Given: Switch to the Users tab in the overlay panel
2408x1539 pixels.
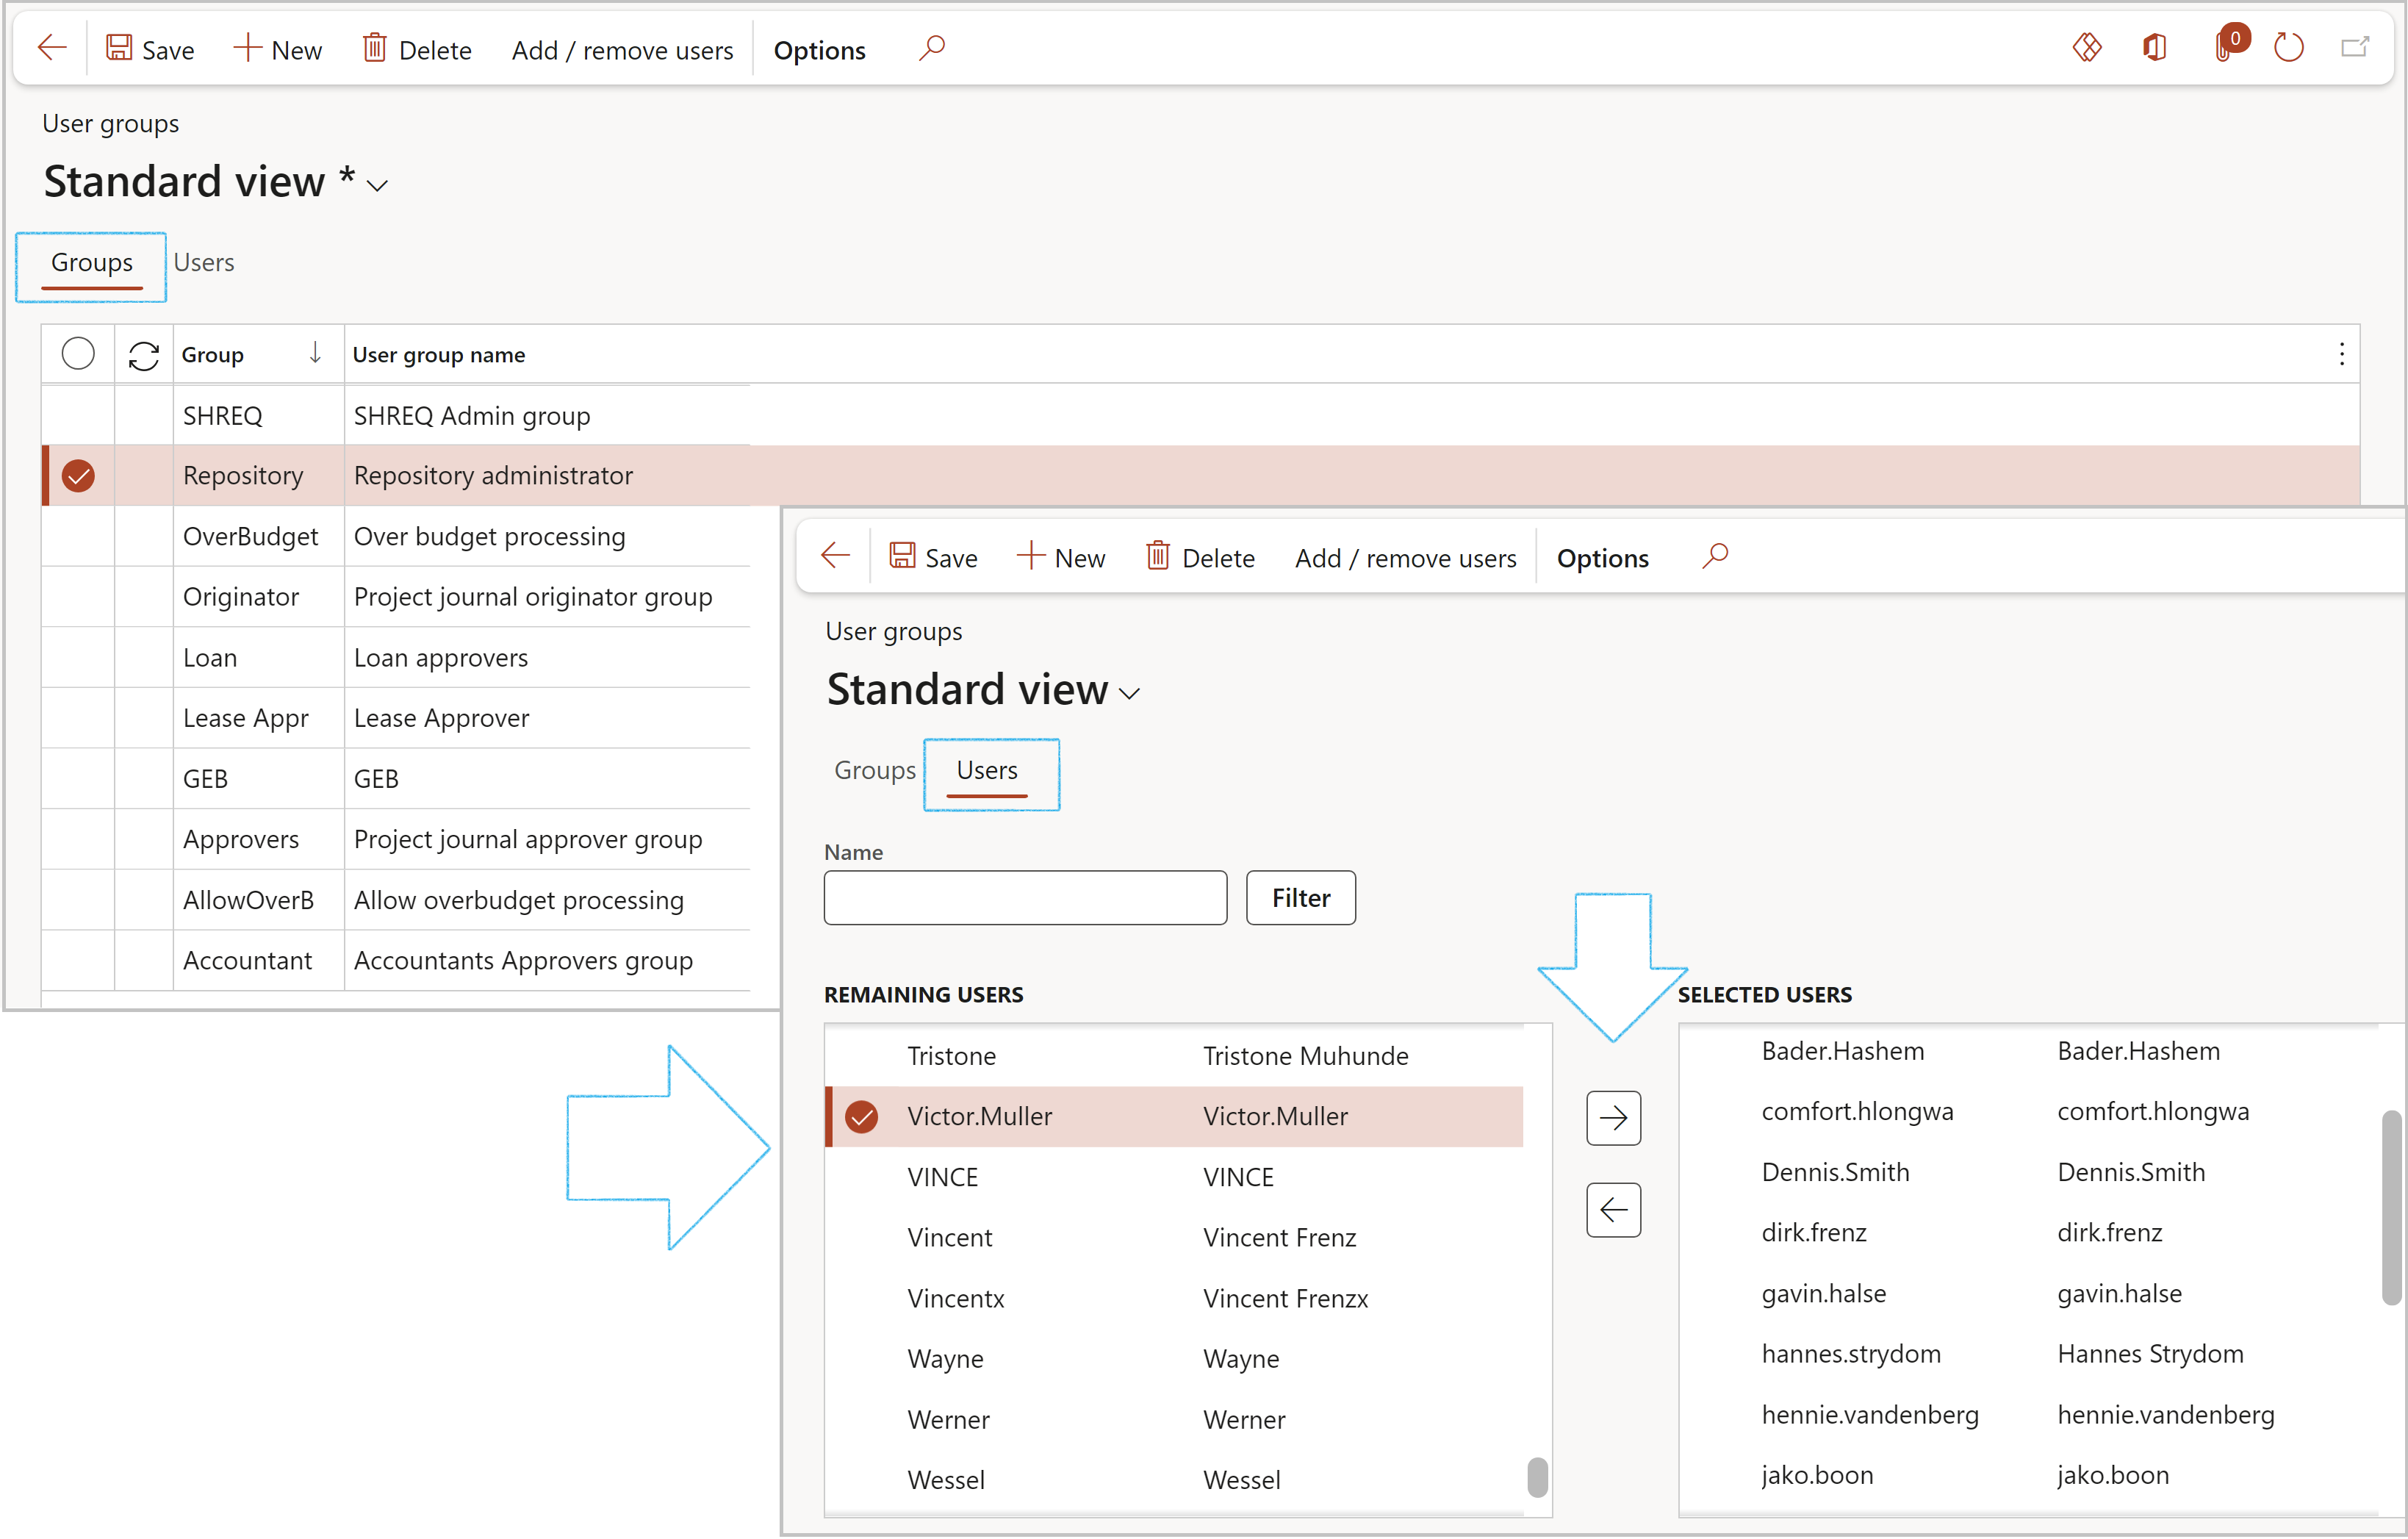Looking at the screenshot, I should pyautogui.click(x=988, y=770).
